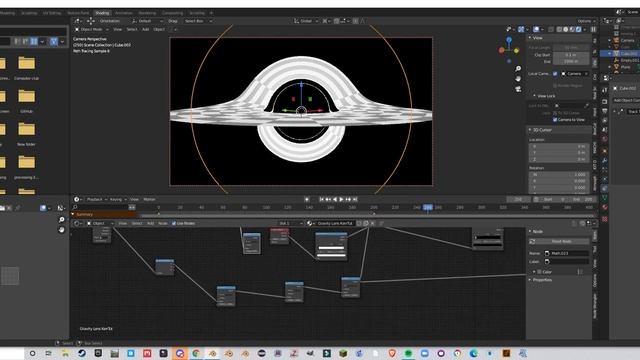Click the Gravity Lens material name field
This screenshot has width=640, height=360.
335,224
